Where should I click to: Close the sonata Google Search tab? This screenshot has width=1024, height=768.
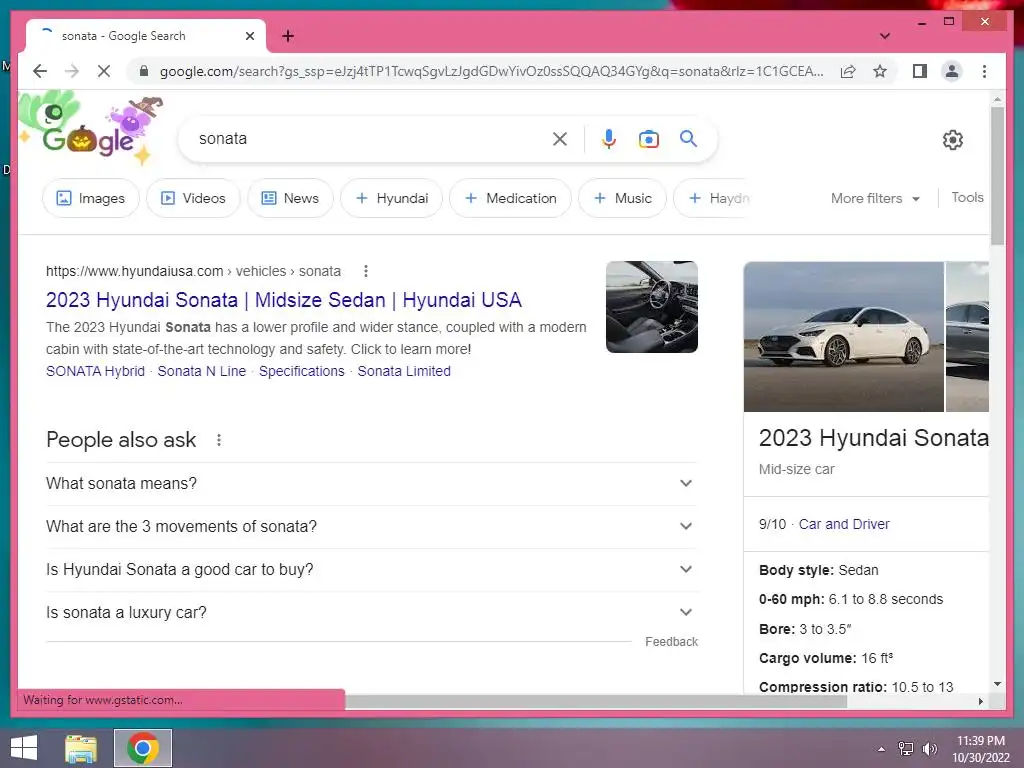249,36
